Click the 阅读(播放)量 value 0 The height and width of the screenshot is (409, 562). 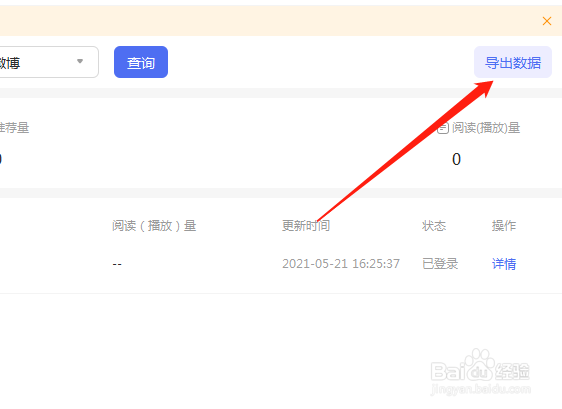pyautogui.click(x=456, y=159)
